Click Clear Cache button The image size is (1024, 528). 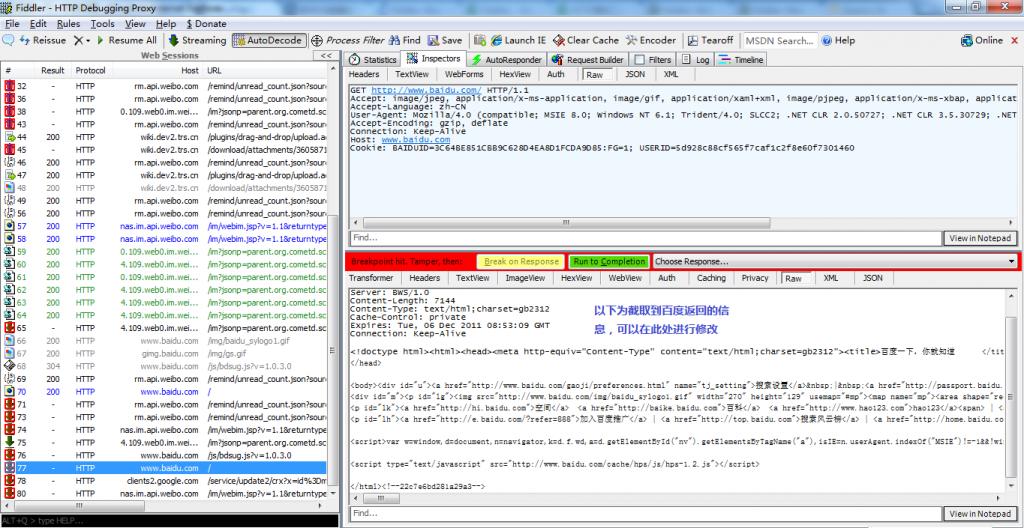tap(586, 41)
